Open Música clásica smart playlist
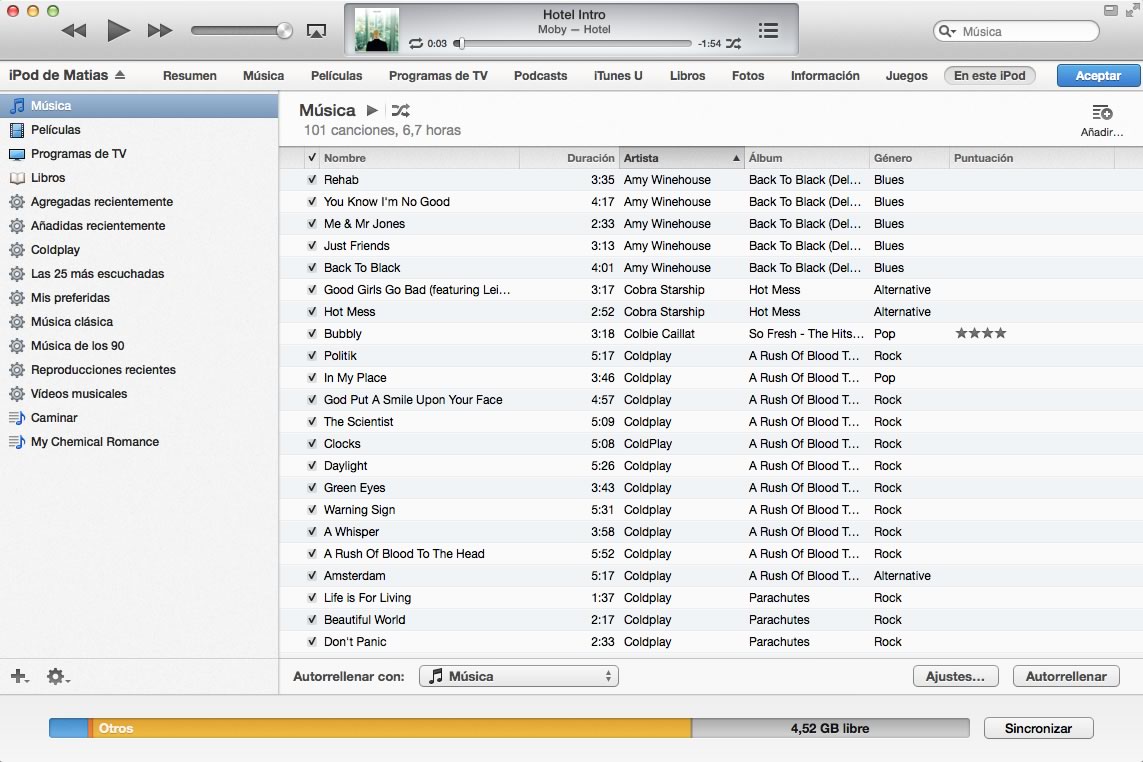 click(139, 322)
